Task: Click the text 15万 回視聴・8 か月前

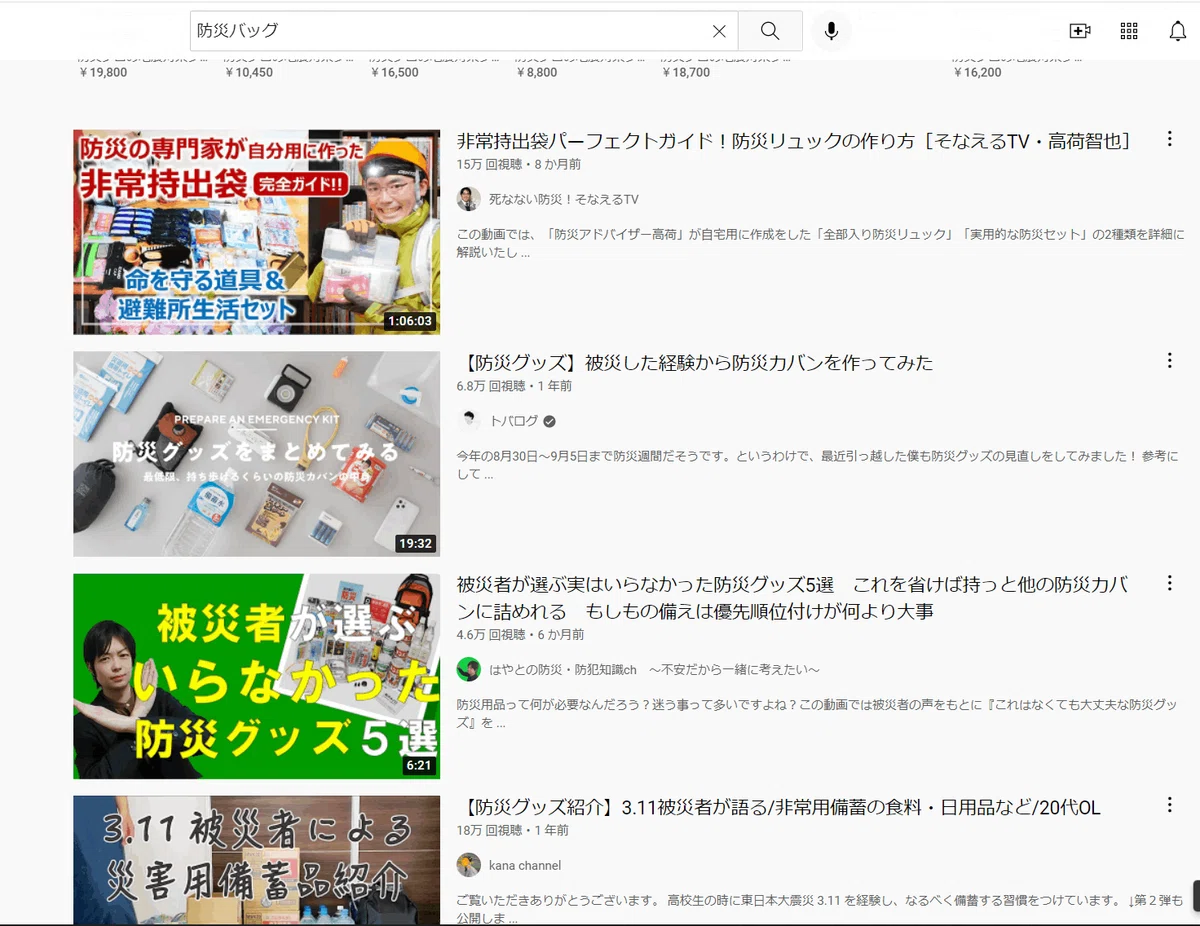Action: click(518, 164)
